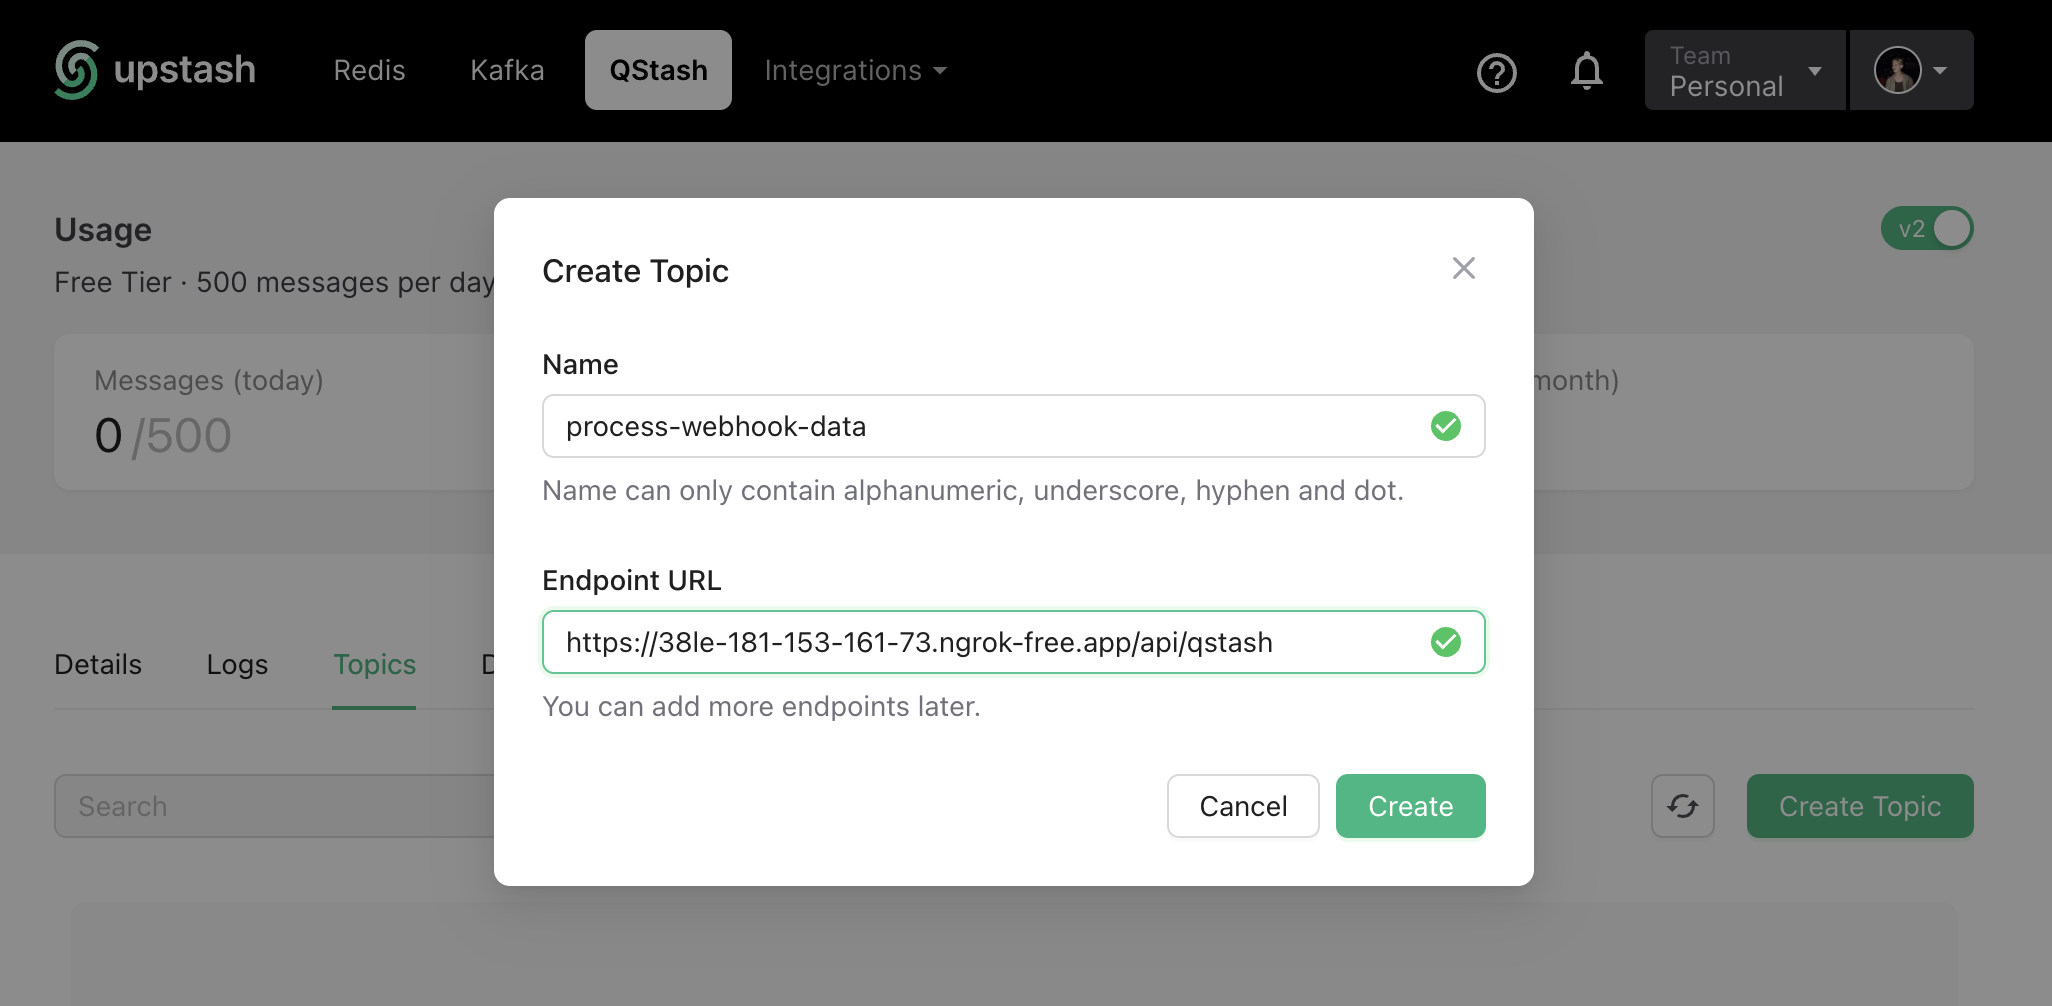Open the Integrations dropdown
Screen dimensions: 2052x1006
855,70
